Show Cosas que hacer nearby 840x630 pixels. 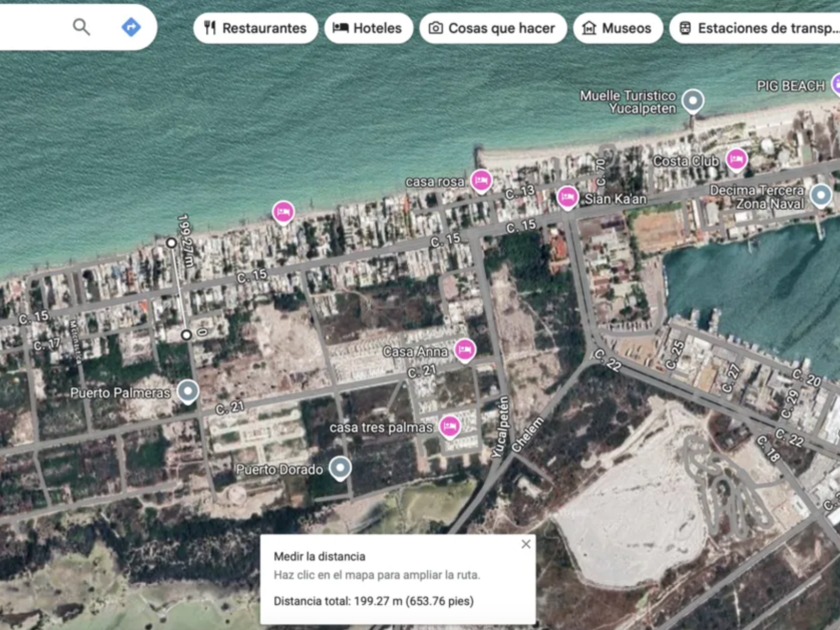point(492,28)
